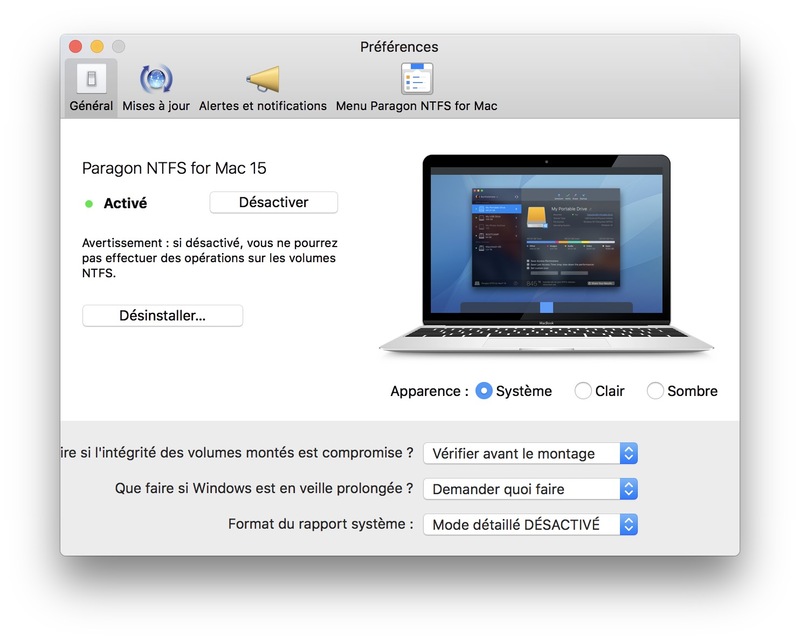Select the Sombre appearance option
Image resolution: width=800 pixels, height=642 pixels.
655,391
